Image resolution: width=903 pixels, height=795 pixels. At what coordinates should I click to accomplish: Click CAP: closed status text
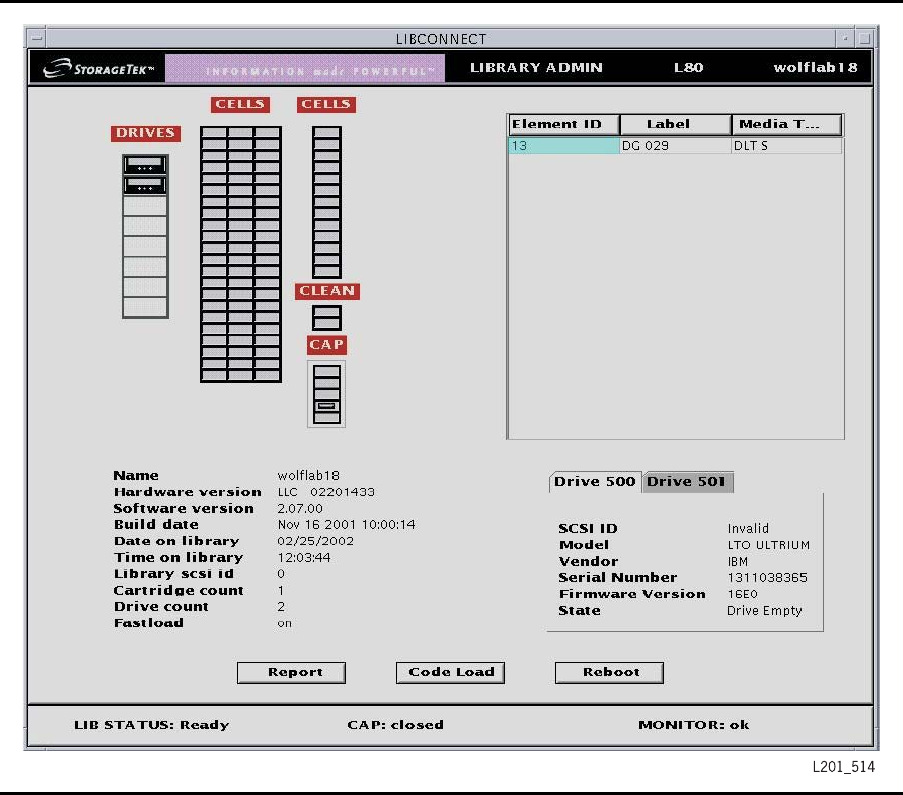coord(395,725)
